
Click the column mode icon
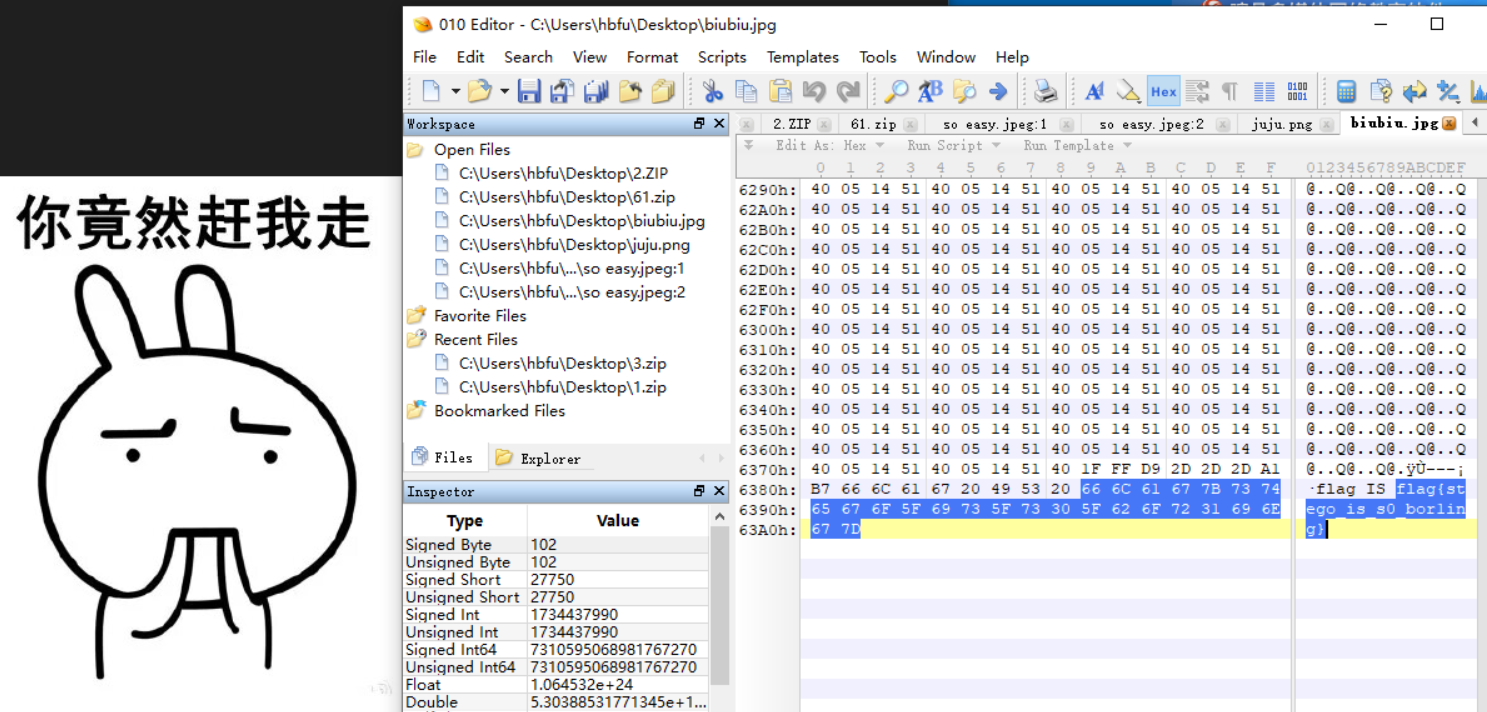click(x=1264, y=92)
